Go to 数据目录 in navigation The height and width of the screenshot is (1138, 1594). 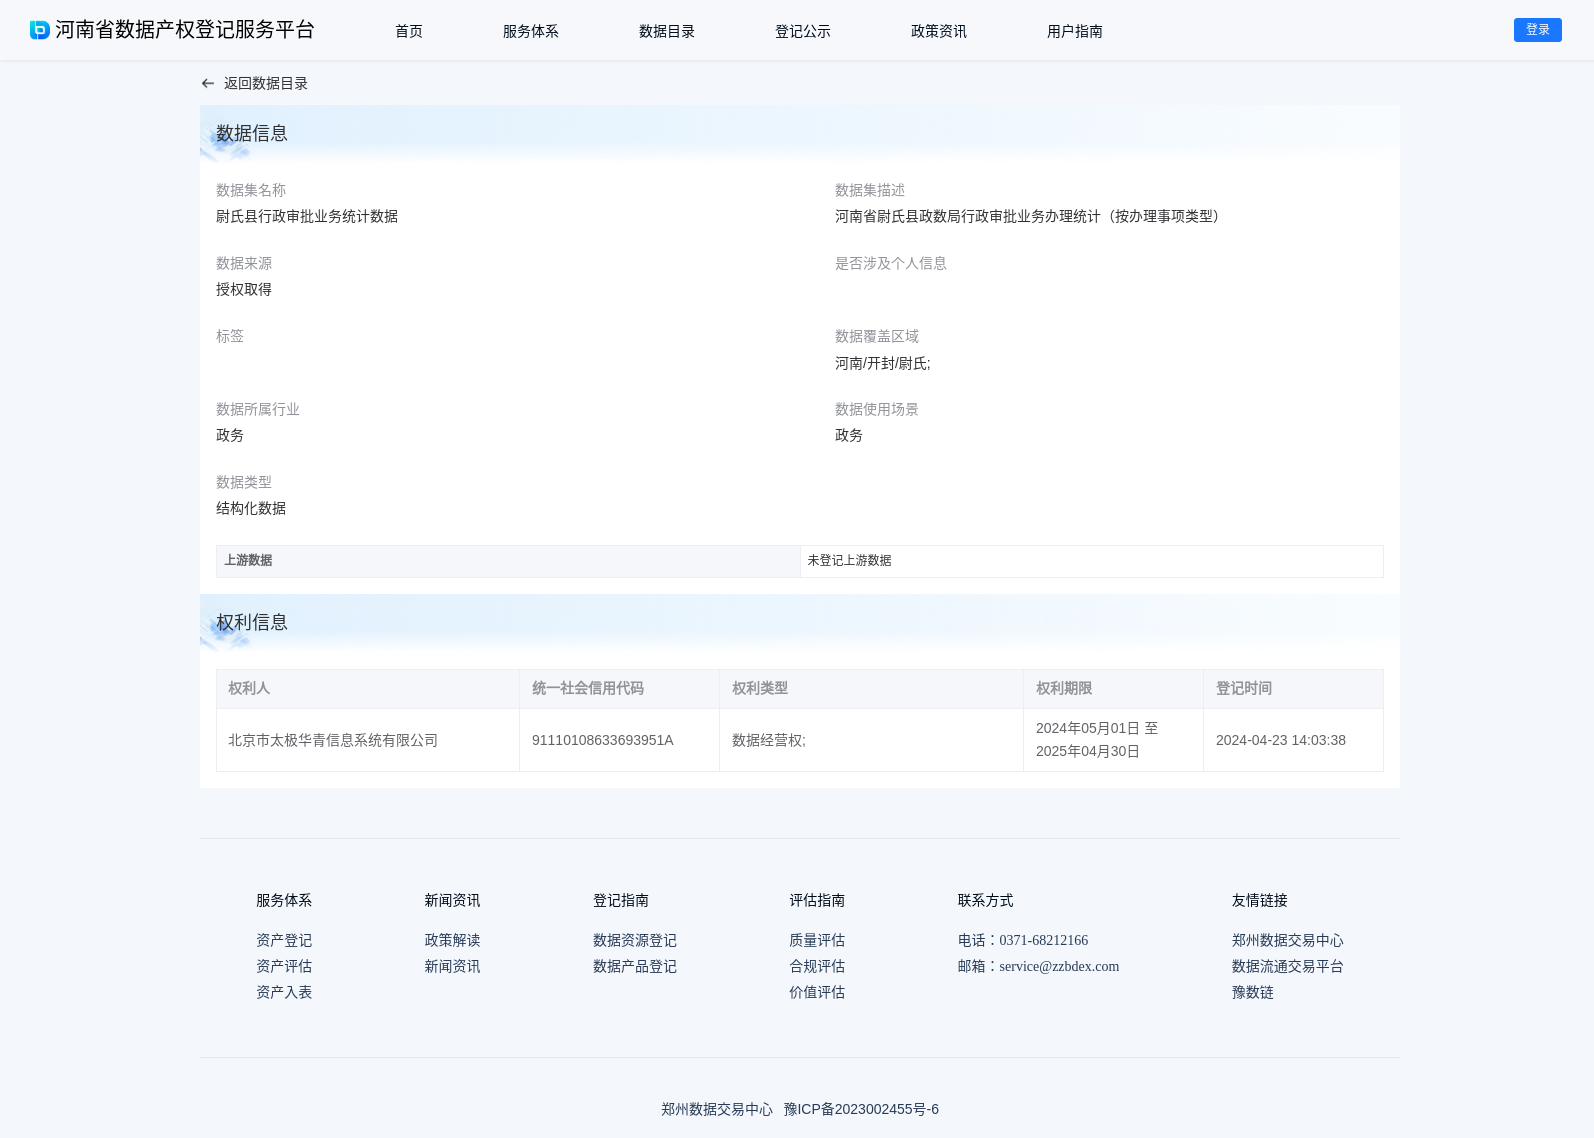tap(667, 31)
